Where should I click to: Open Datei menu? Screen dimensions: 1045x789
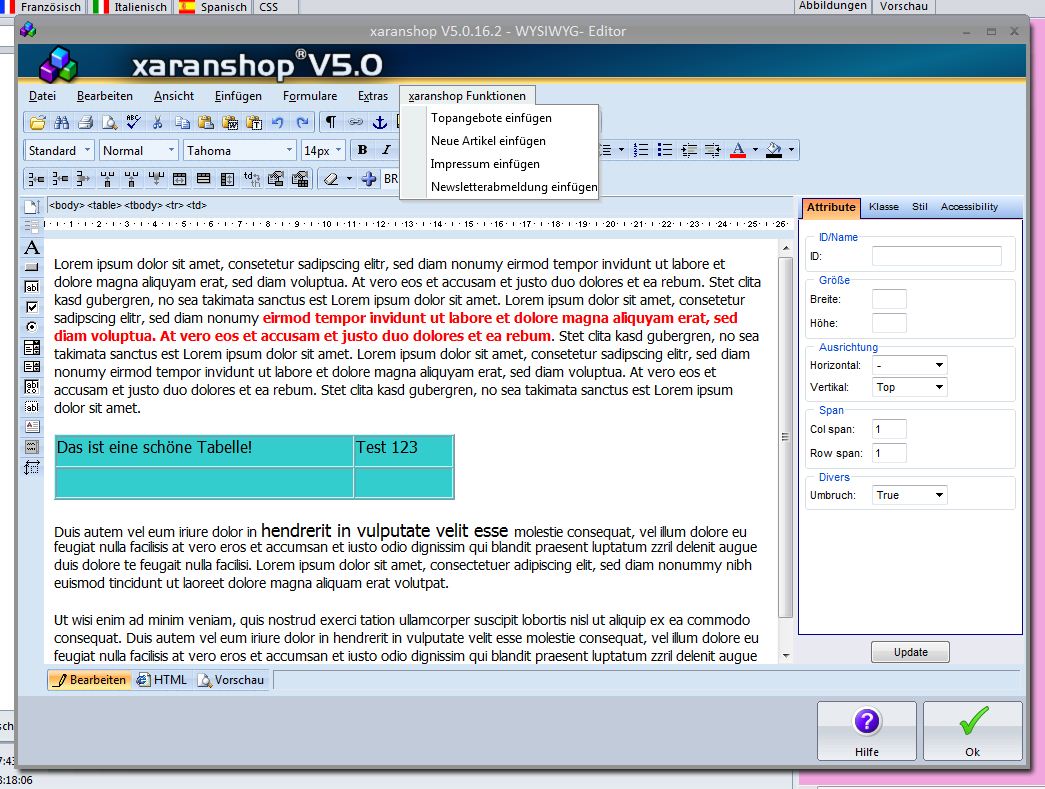pos(42,96)
